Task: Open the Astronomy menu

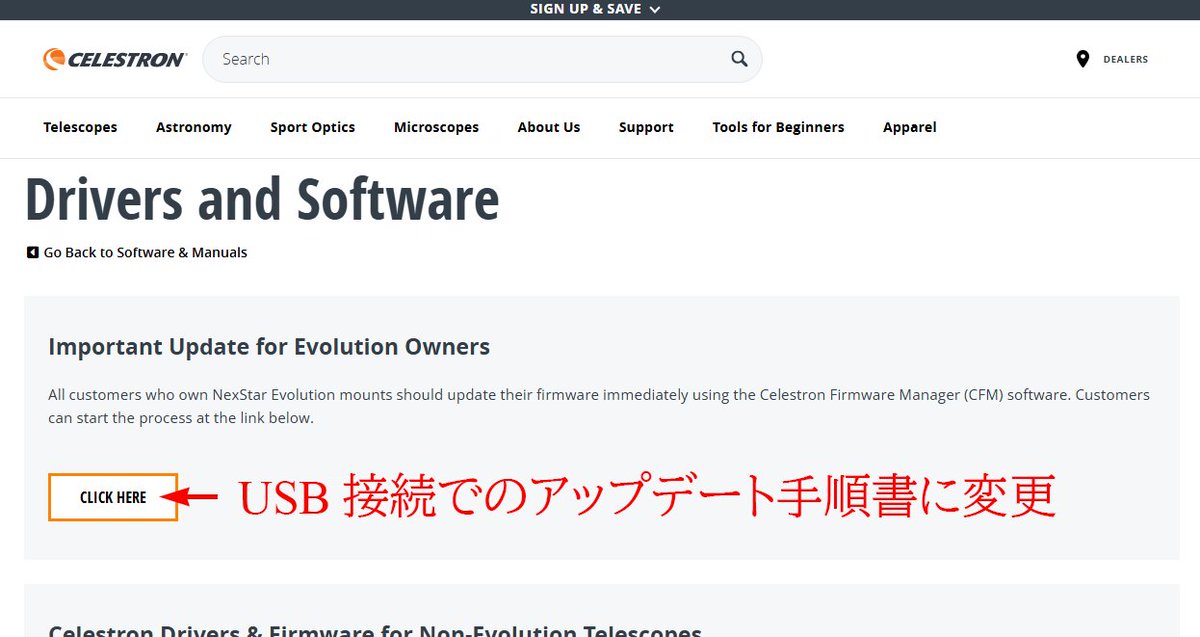Action: (x=194, y=127)
